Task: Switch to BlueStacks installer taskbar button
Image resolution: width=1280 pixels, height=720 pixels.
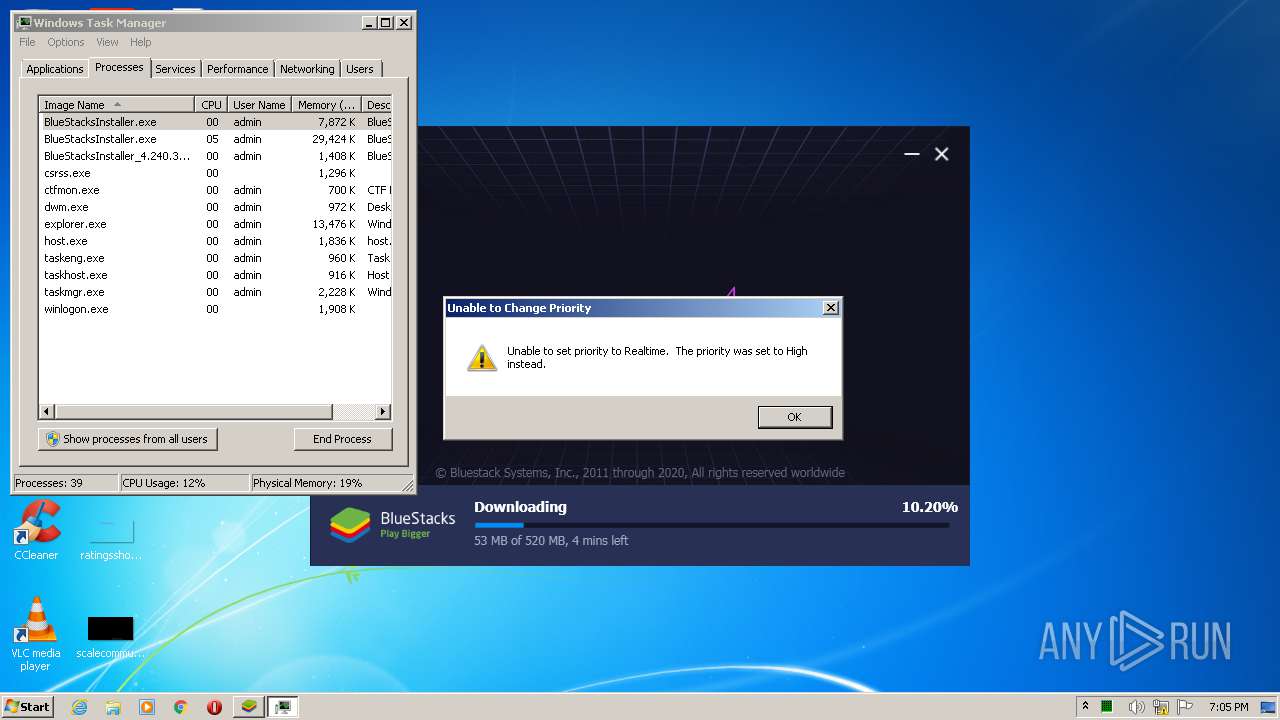Action: pos(249,707)
